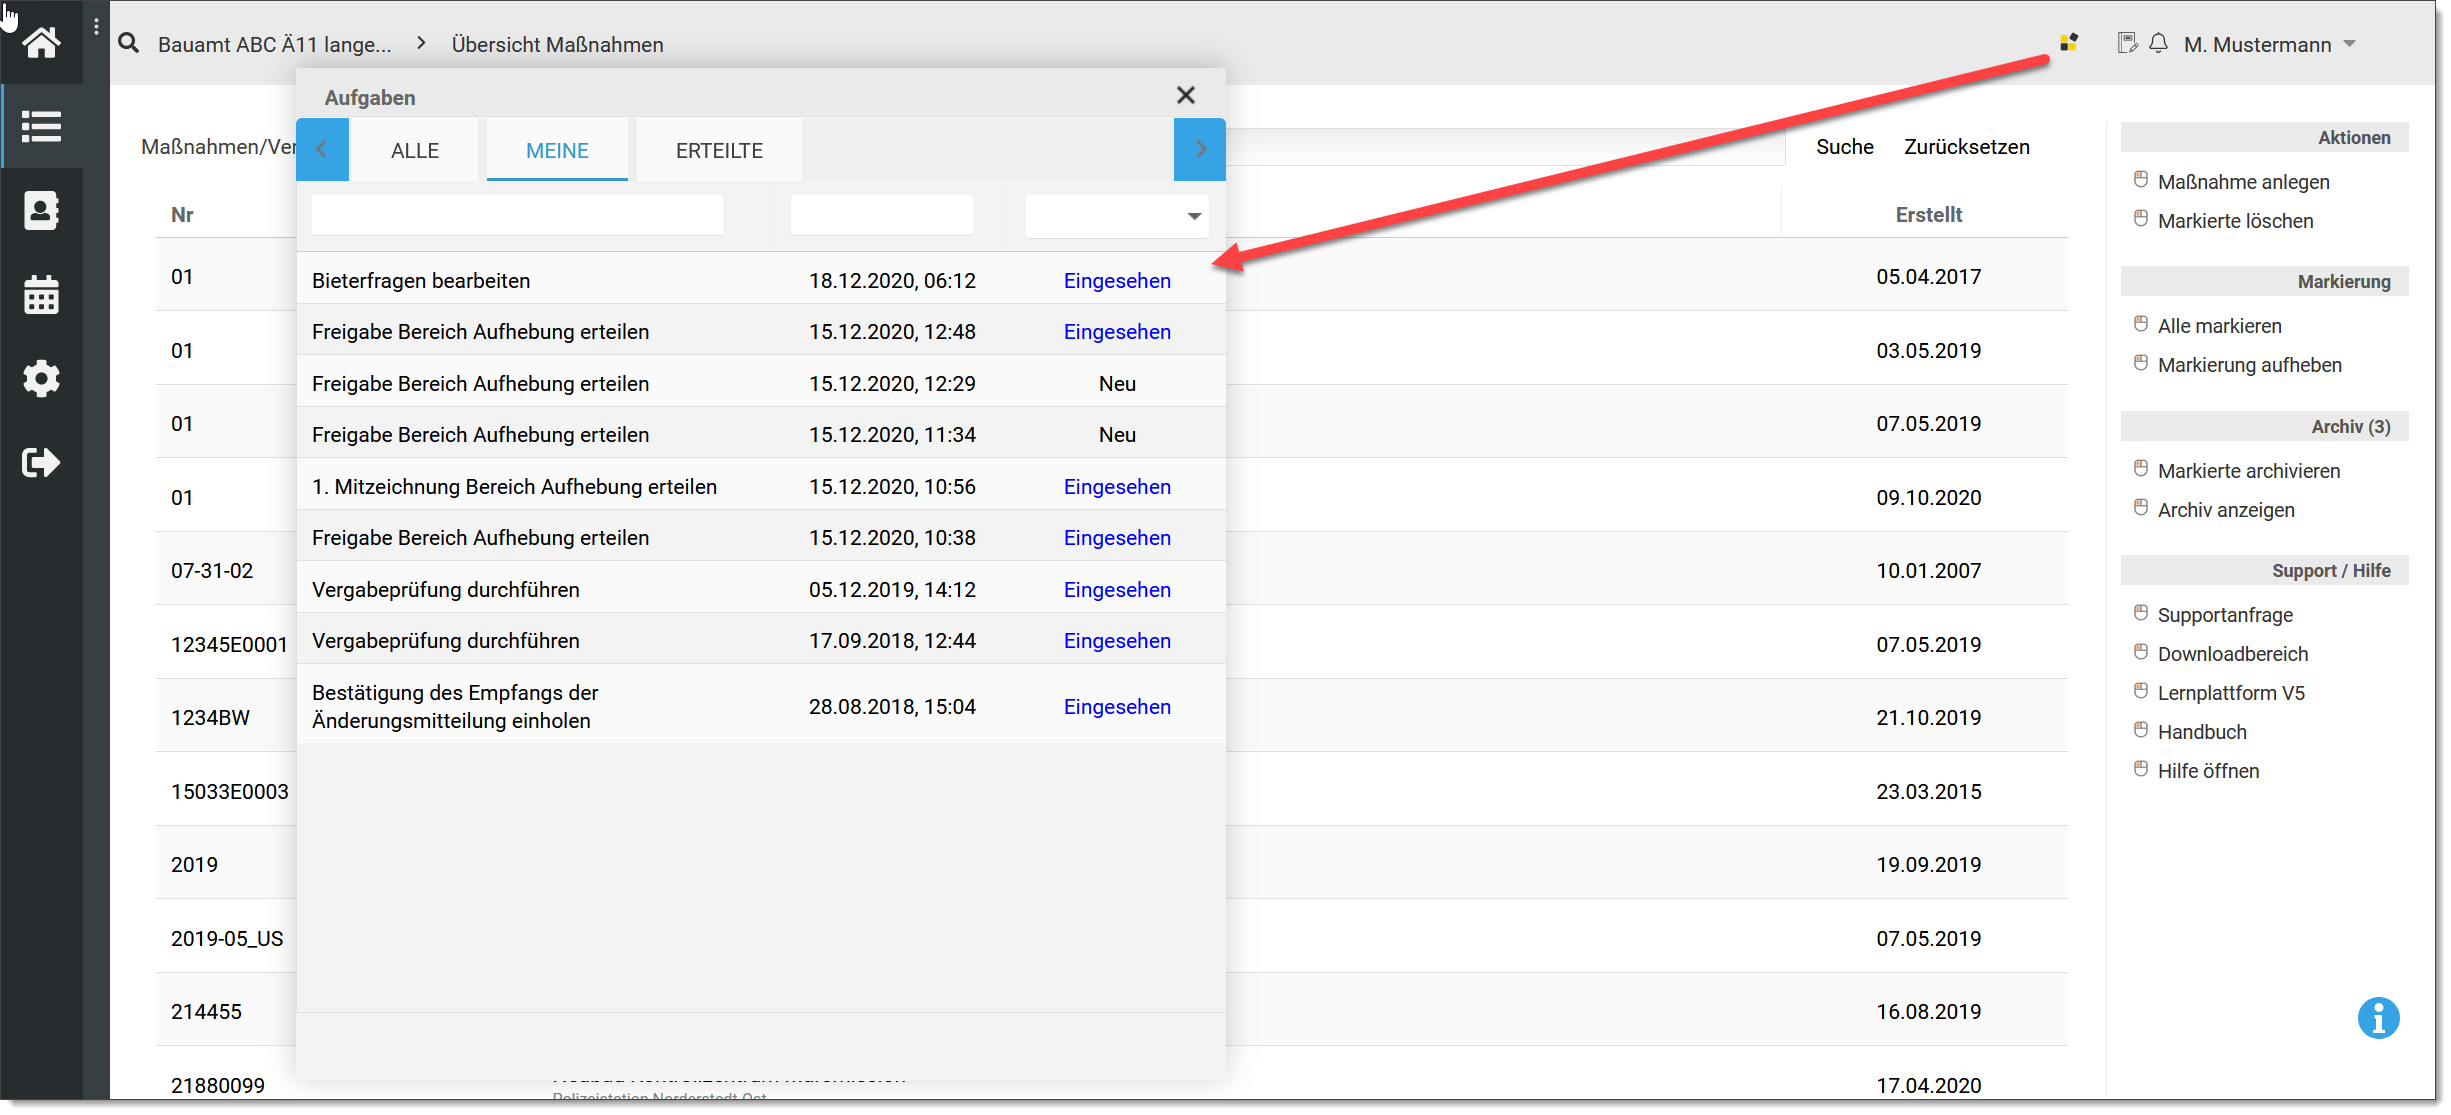Click the left arrow tab scroller
The height and width of the screenshot is (1115, 2451).
click(x=322, y=149)
